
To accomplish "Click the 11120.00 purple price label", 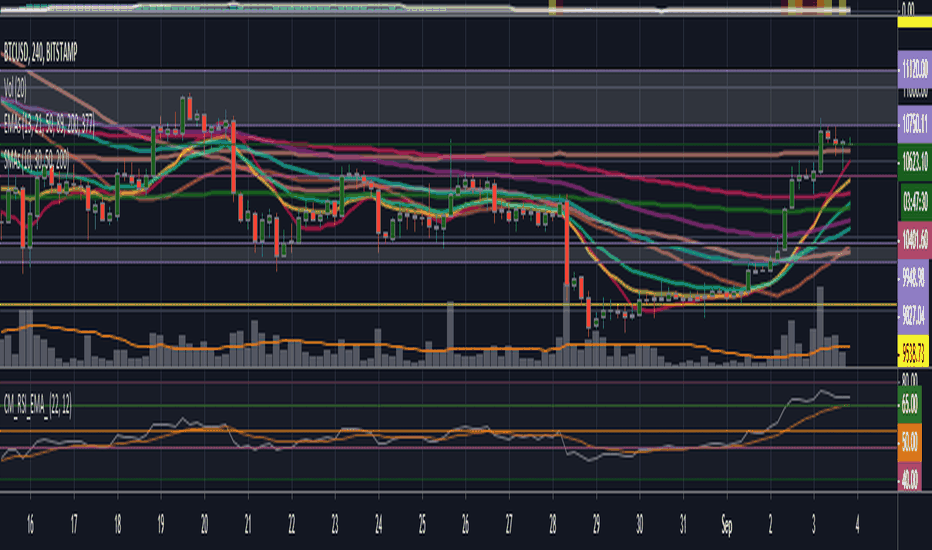I will [914, 68].
